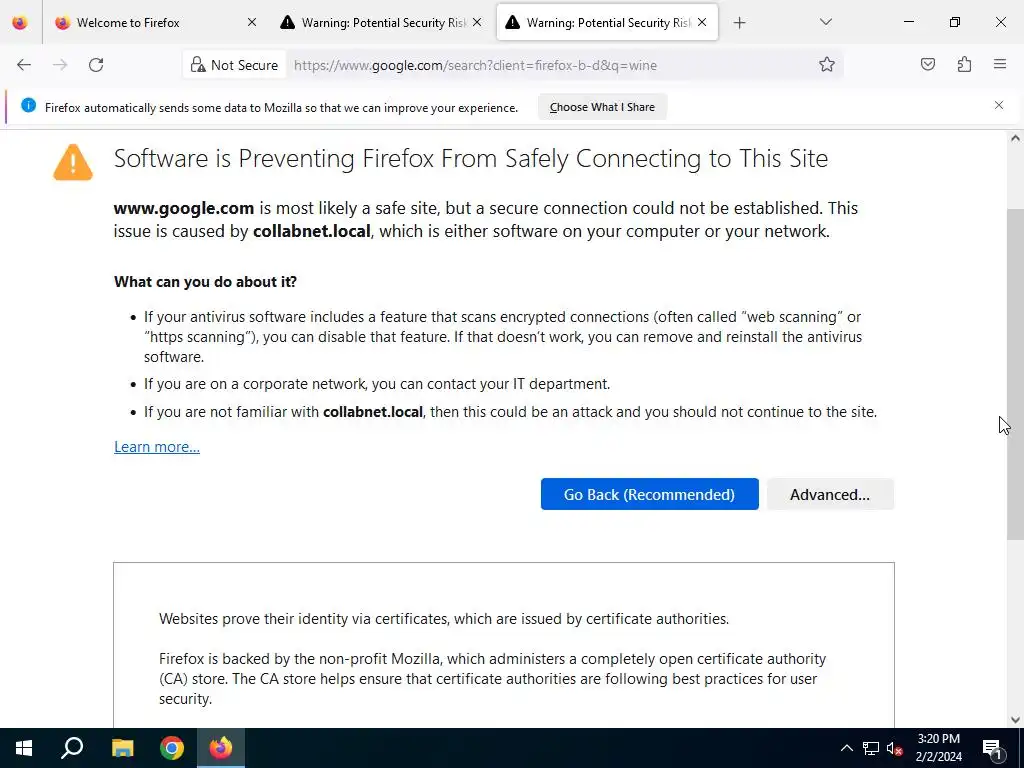
Task: Open the Extensions puzzle icon
Action: click(964, 65)
